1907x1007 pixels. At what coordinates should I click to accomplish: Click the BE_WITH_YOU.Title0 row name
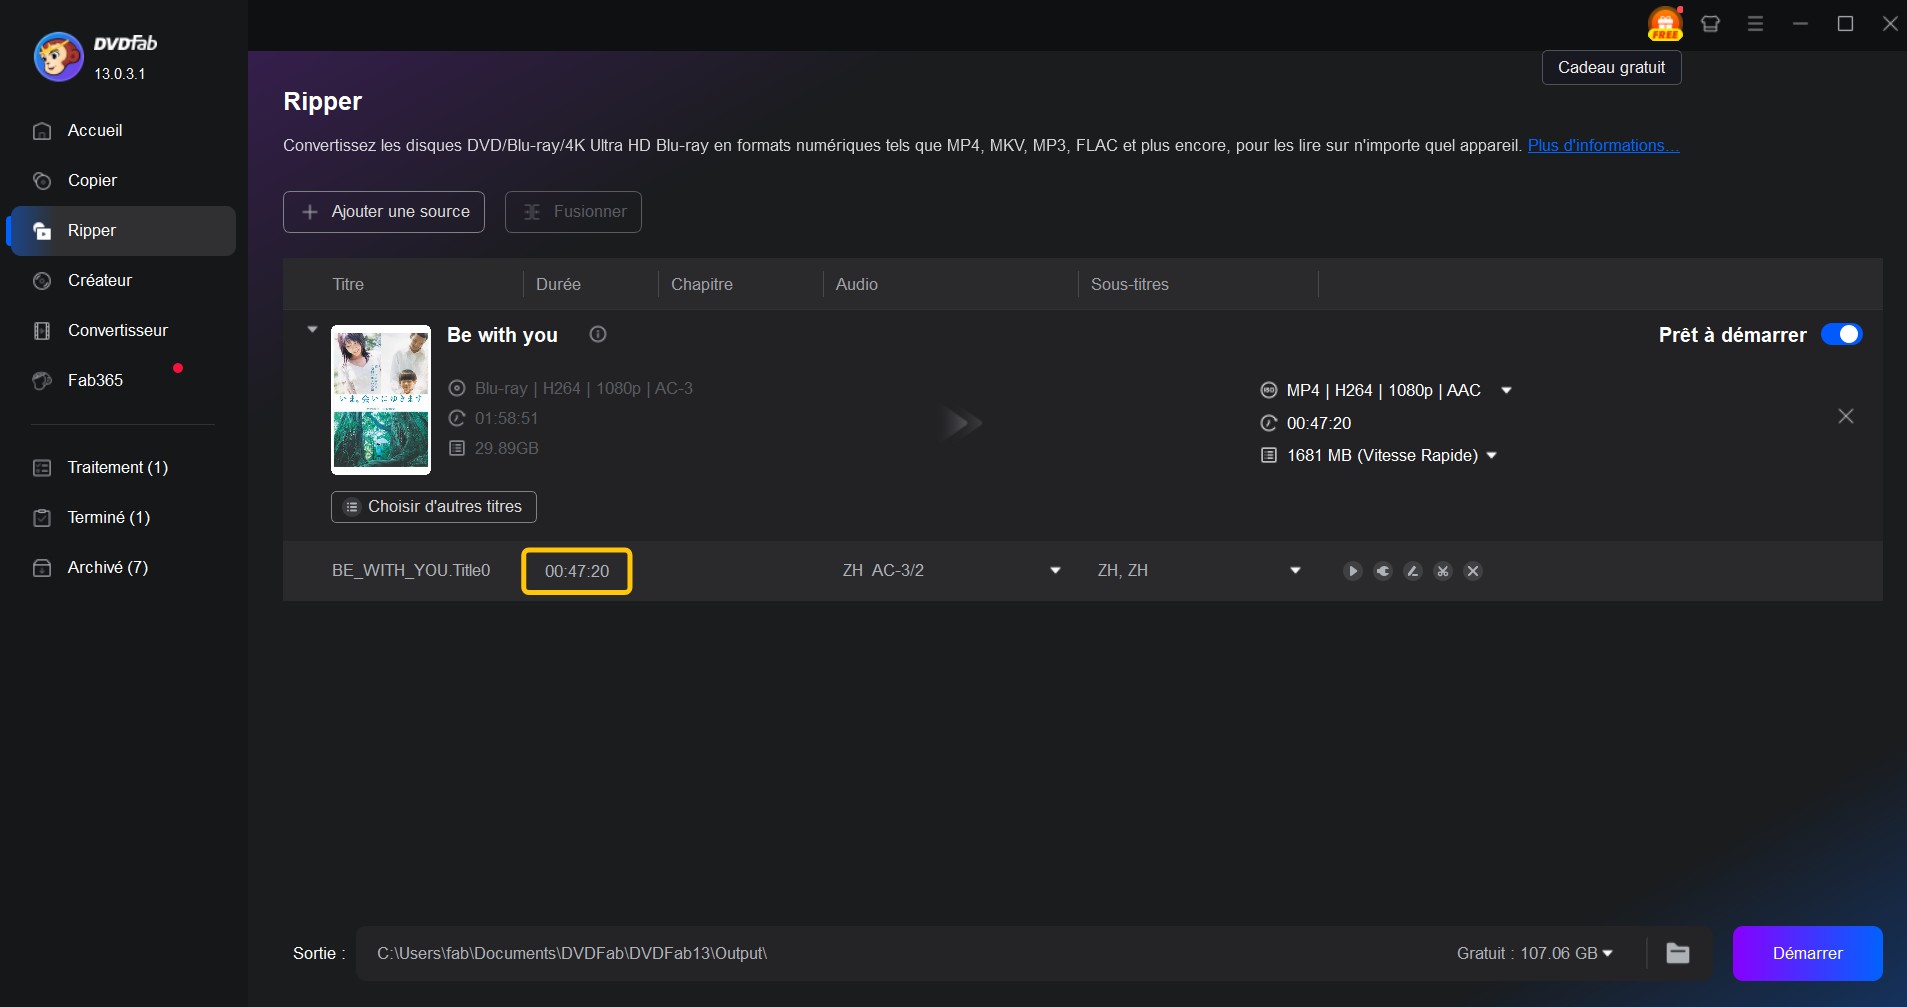click(411, 570)
